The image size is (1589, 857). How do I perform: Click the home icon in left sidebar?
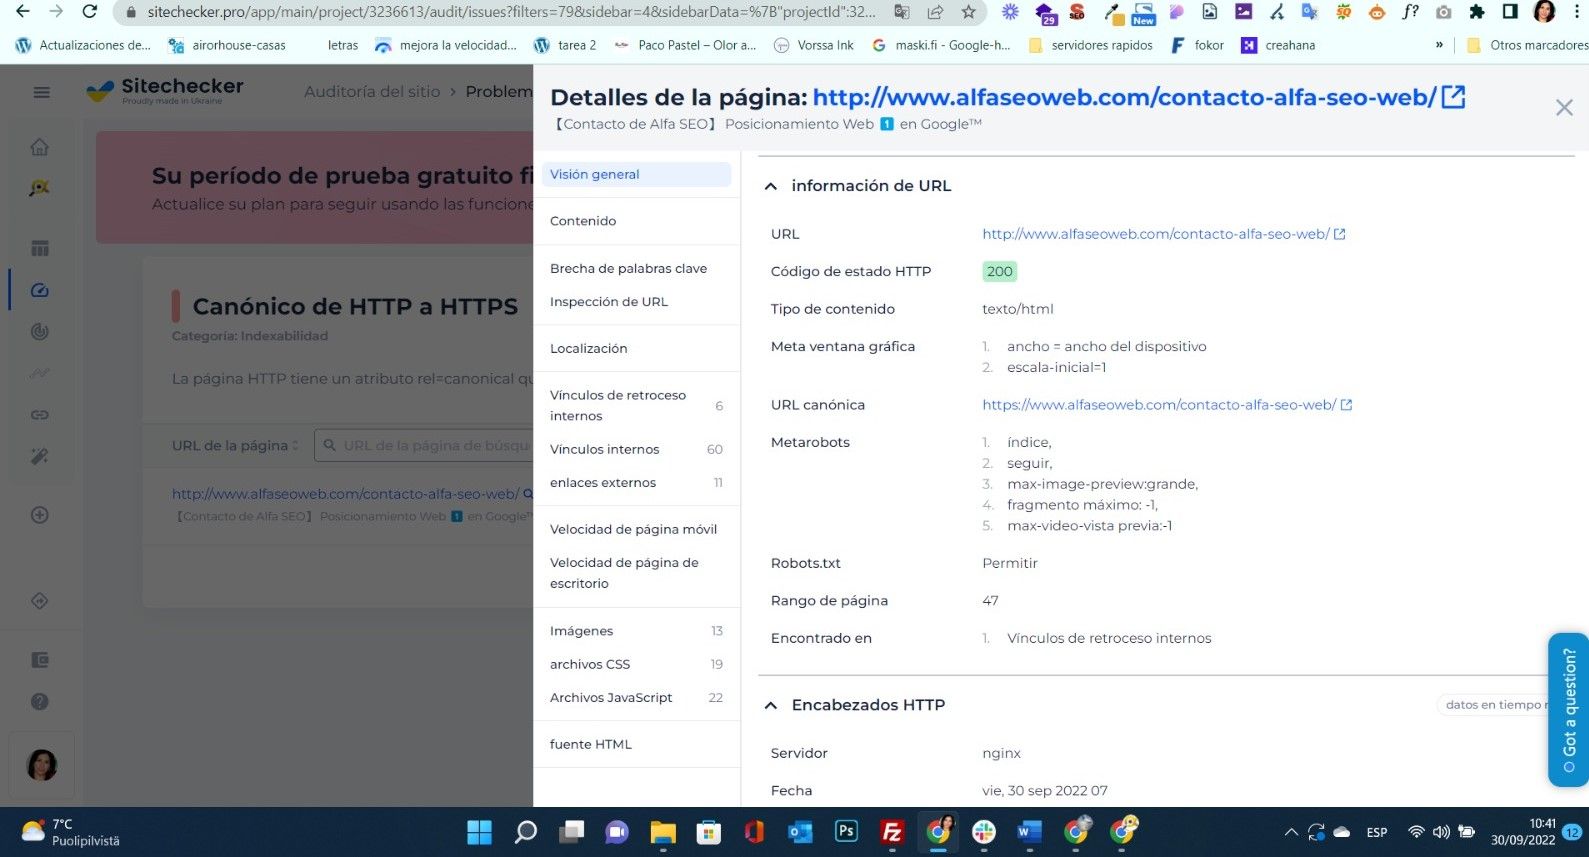[40, 147]
